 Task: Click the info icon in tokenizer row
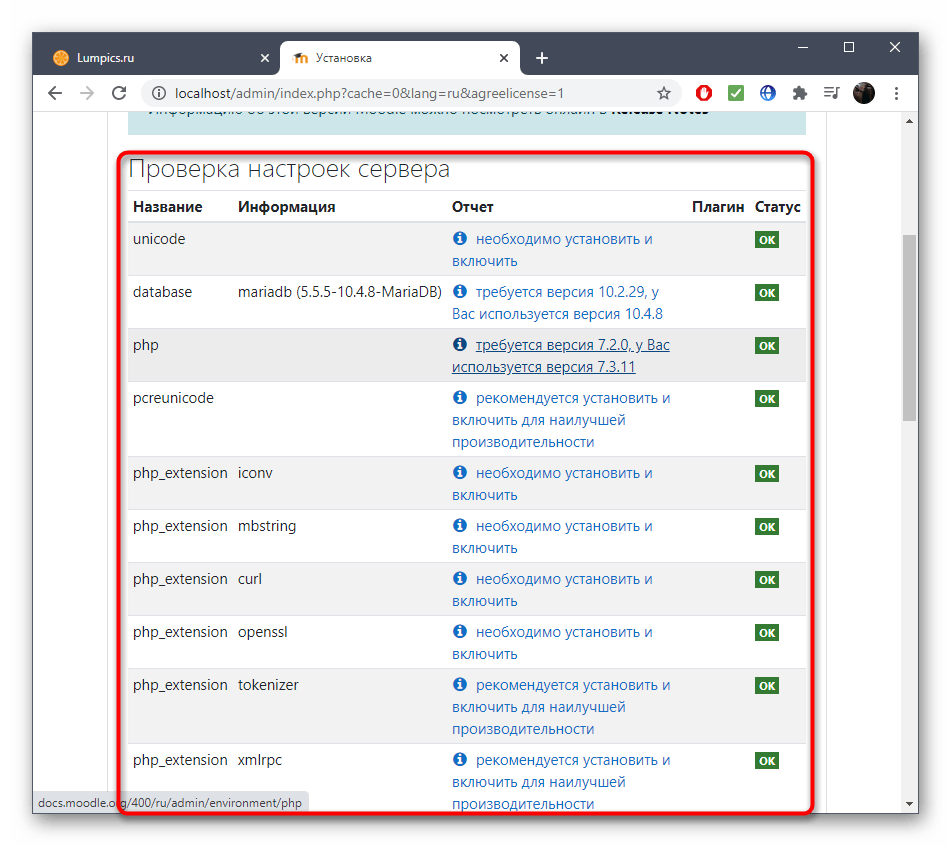pos(460,684)
